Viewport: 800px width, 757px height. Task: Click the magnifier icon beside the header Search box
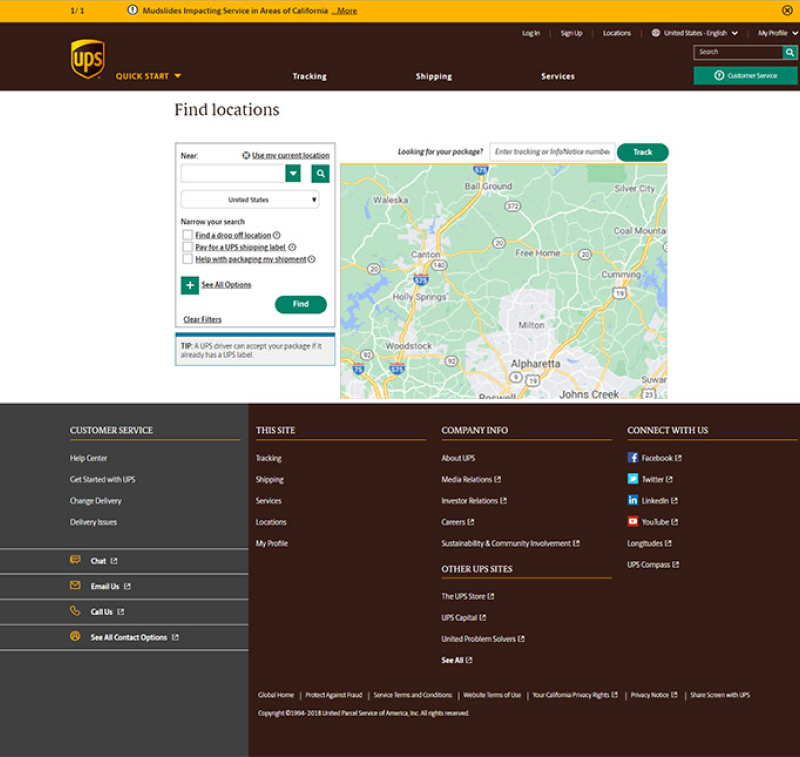790,52
